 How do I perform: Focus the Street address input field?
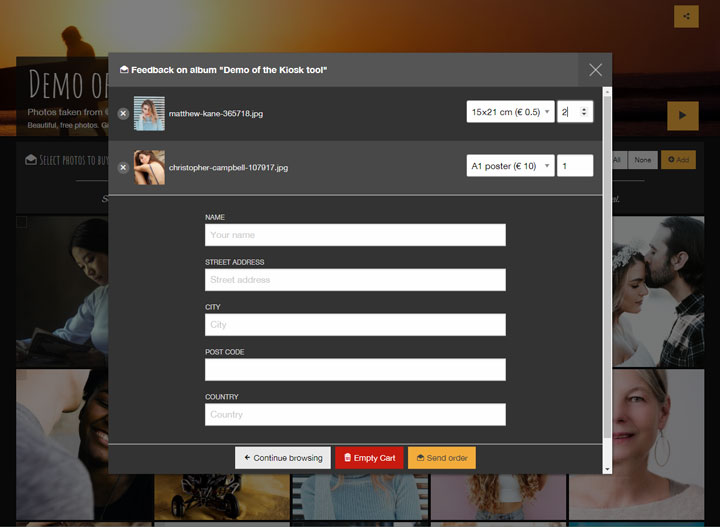[355, 280]
